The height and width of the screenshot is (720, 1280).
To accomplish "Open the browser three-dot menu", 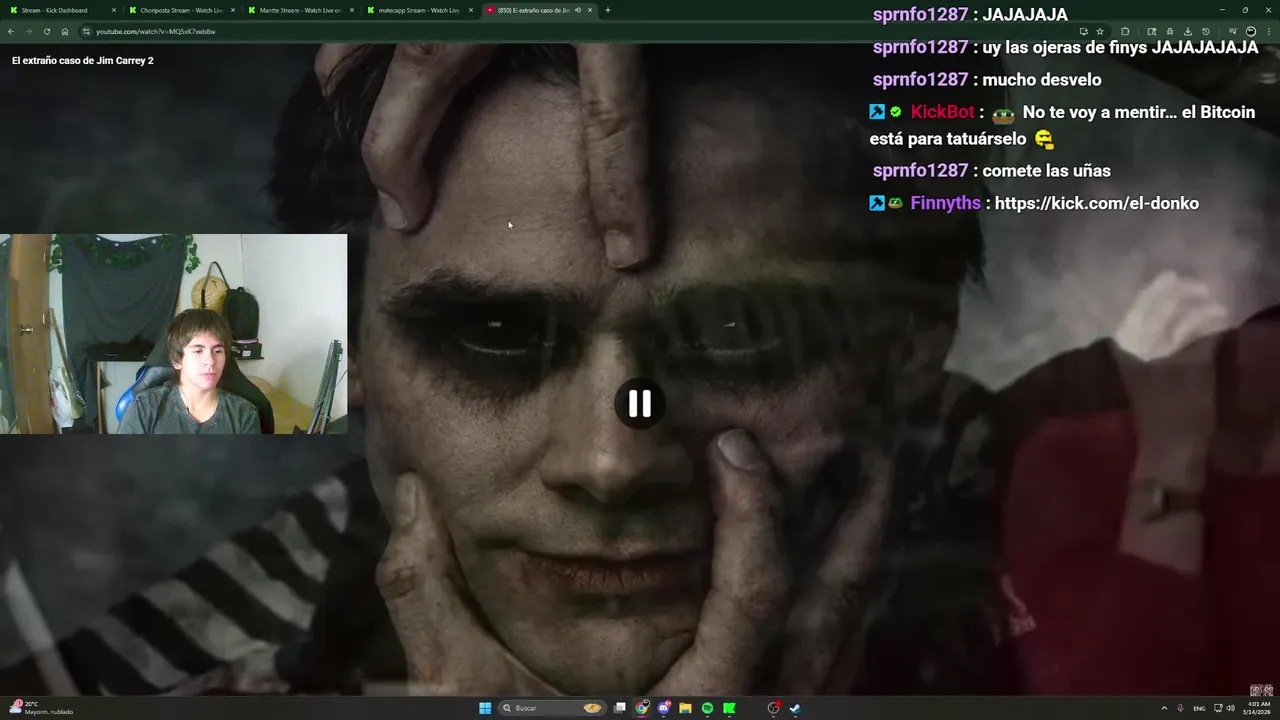I will pyautogui.click(x=1269, y=31).
